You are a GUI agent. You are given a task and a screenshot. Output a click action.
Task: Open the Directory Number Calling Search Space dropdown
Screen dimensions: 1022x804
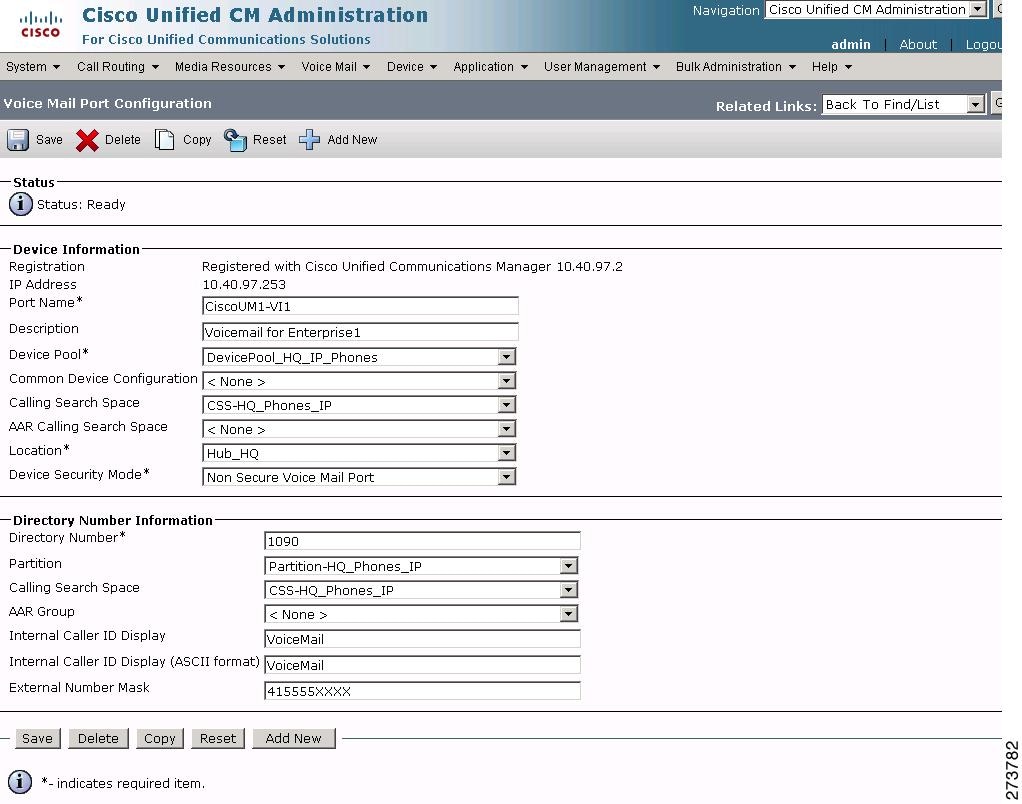point(568,590)
